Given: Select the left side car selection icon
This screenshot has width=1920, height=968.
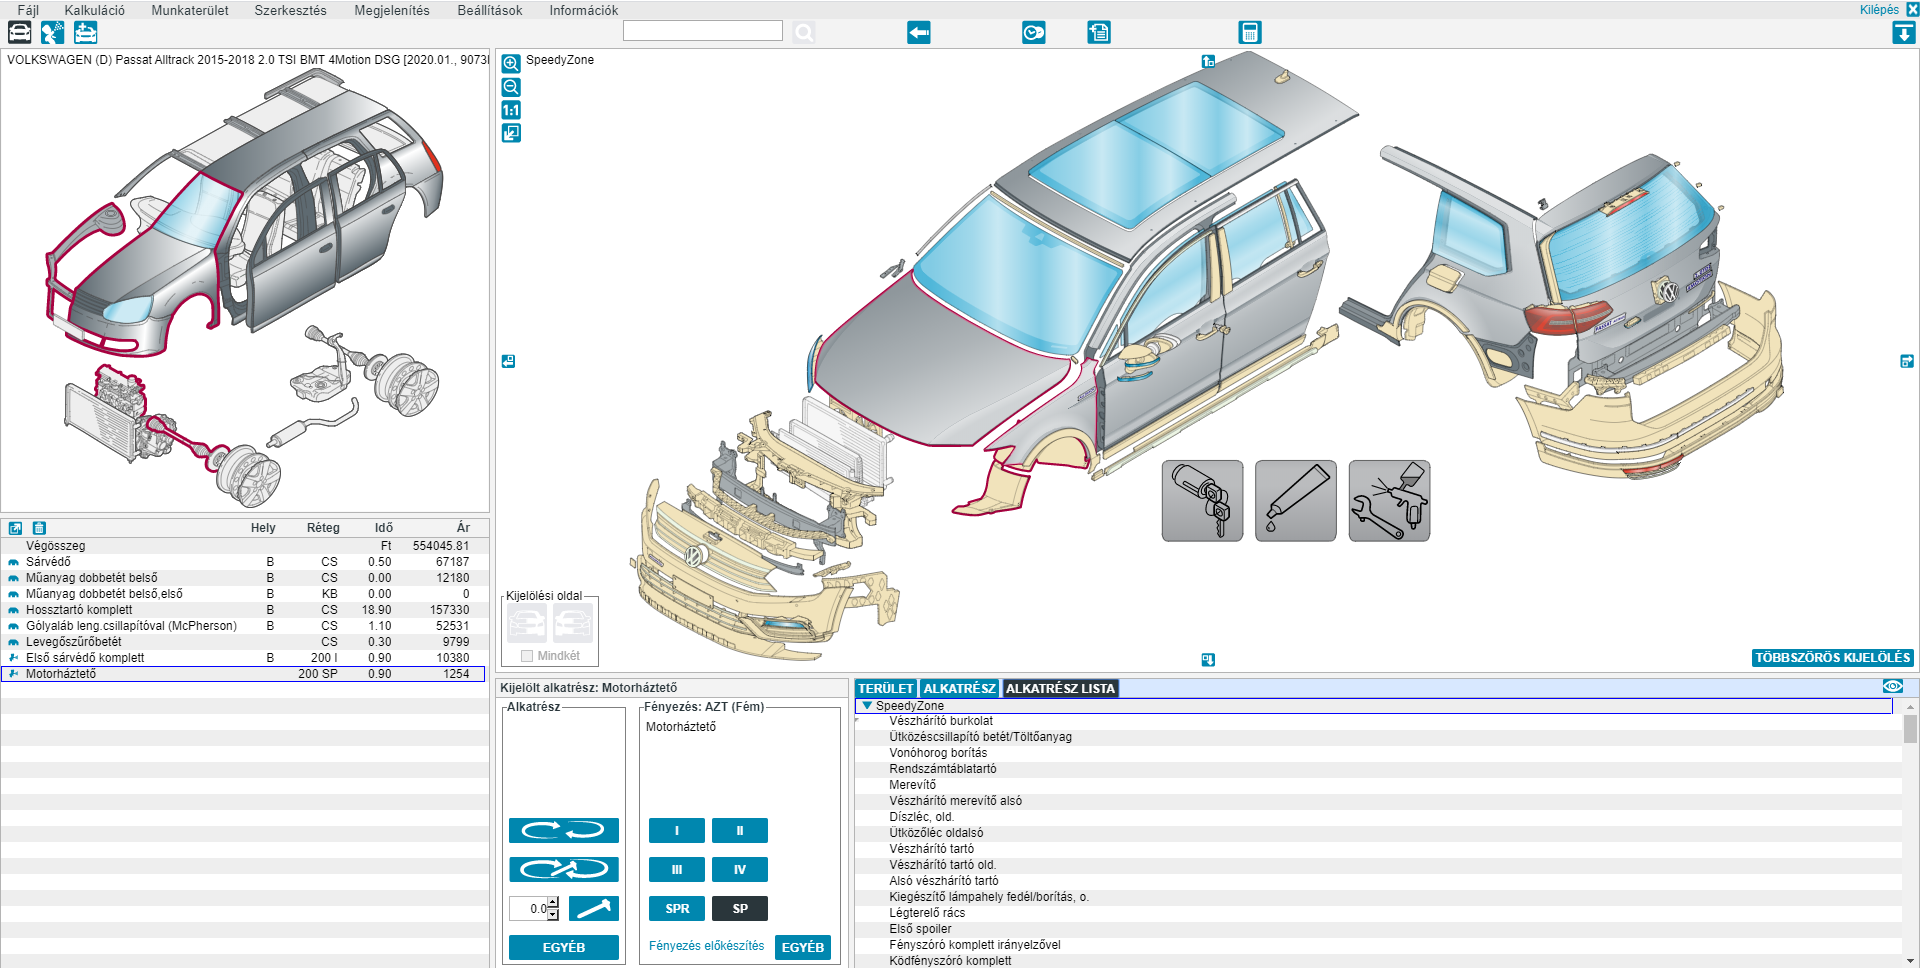Looking at the screenshot, I should click(527, 623).
